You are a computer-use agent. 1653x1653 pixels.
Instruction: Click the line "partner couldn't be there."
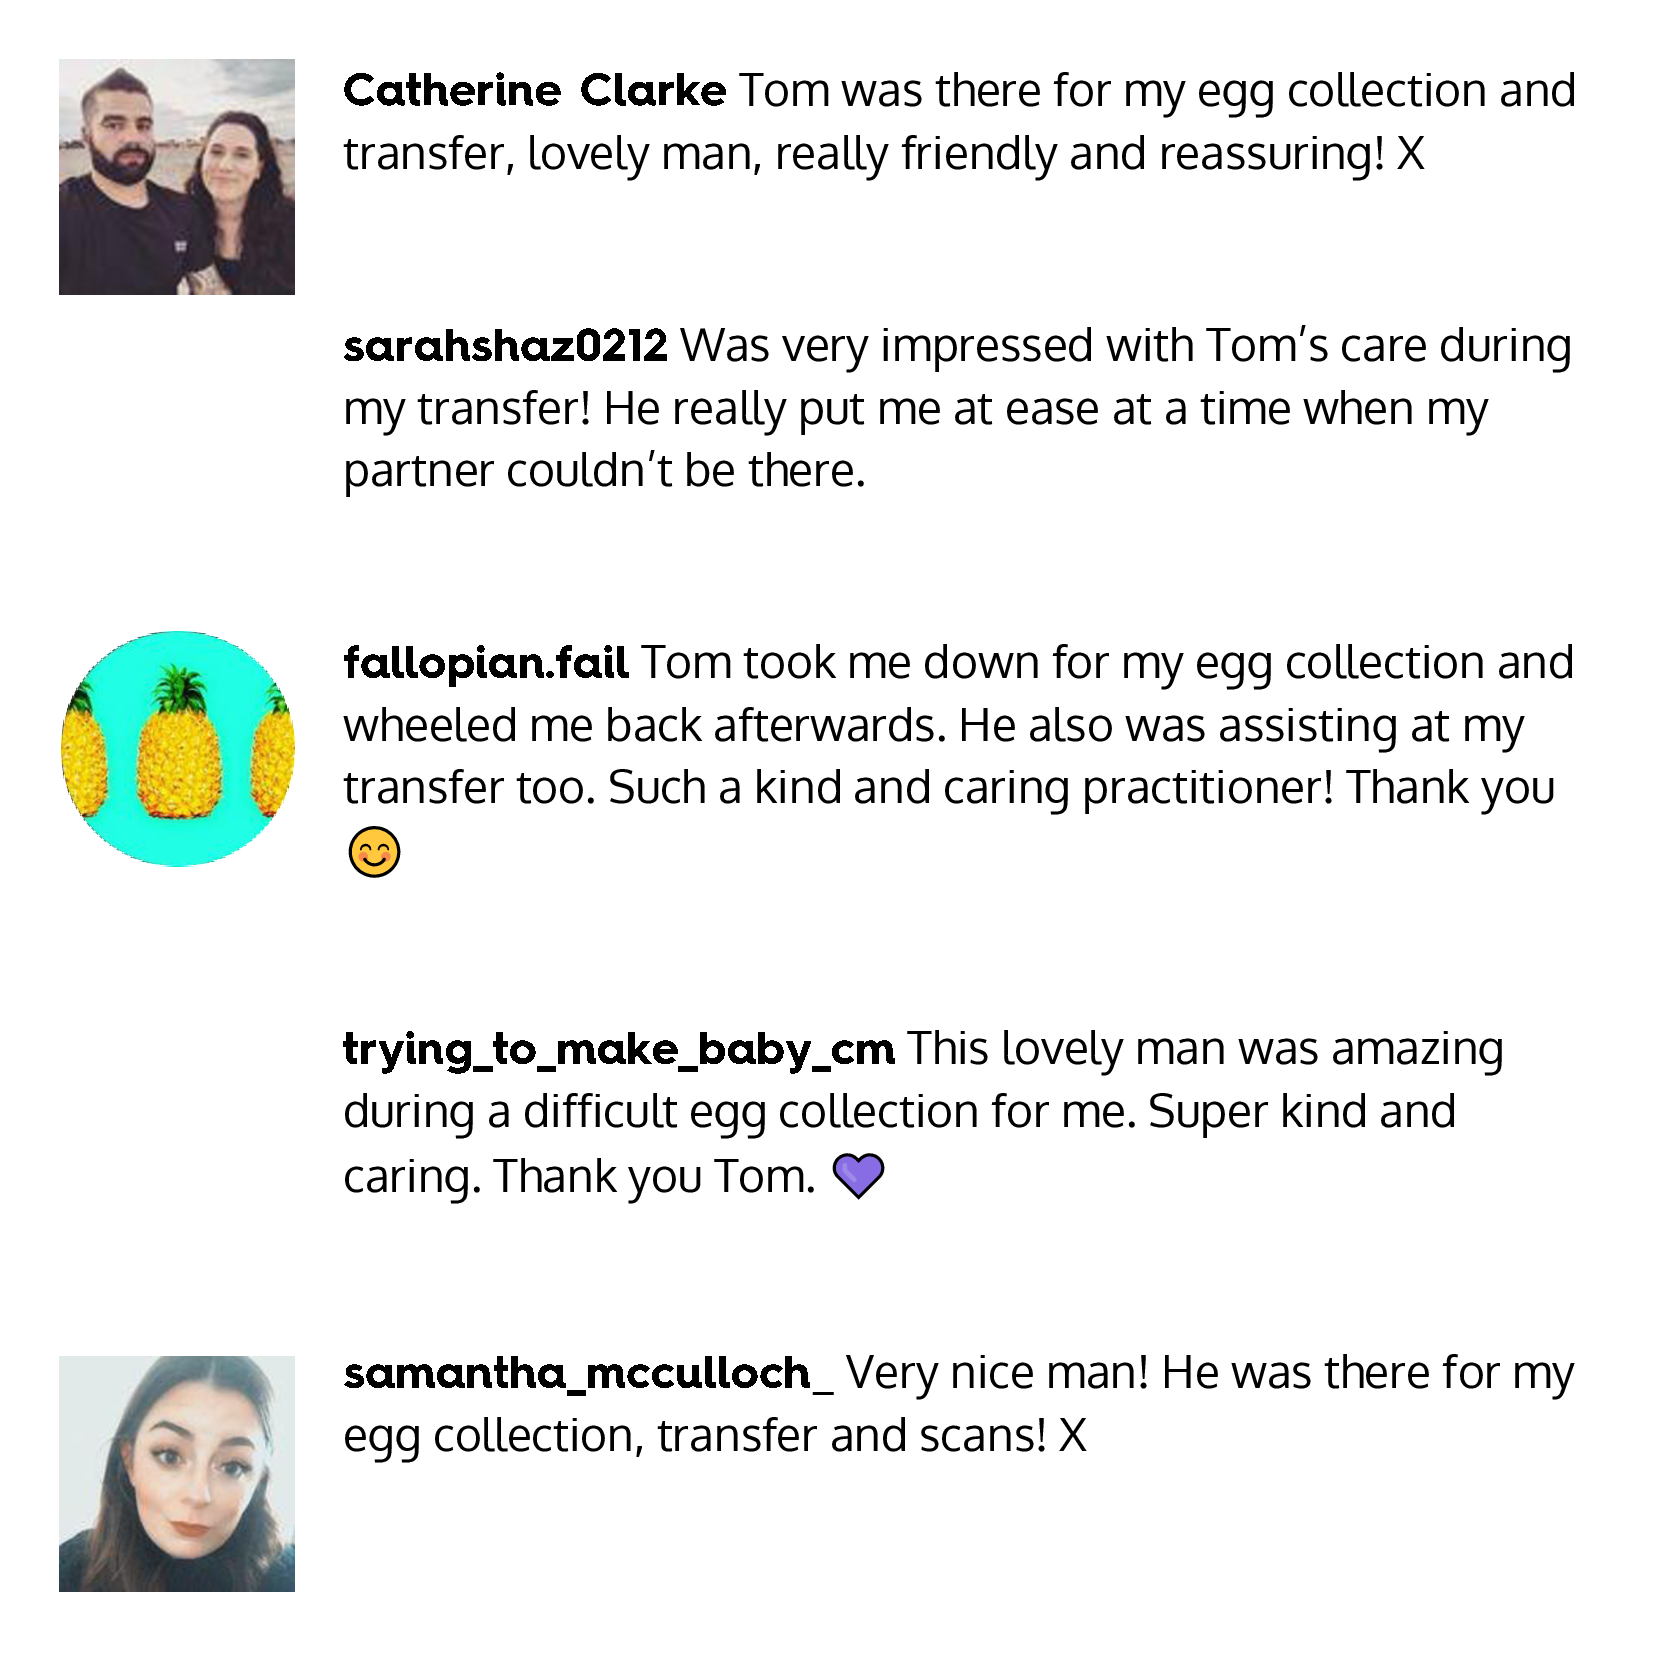[604, 471]
